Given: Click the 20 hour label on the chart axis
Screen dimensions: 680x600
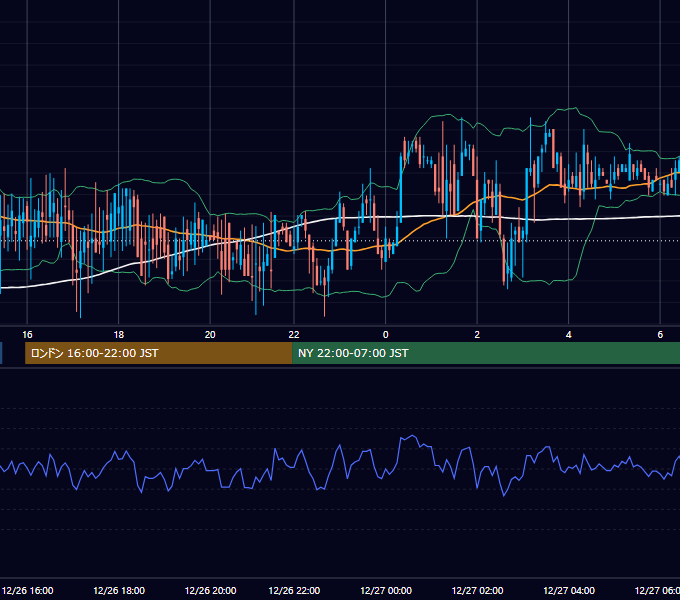Looking at the screenshot, I should point(210,335).
